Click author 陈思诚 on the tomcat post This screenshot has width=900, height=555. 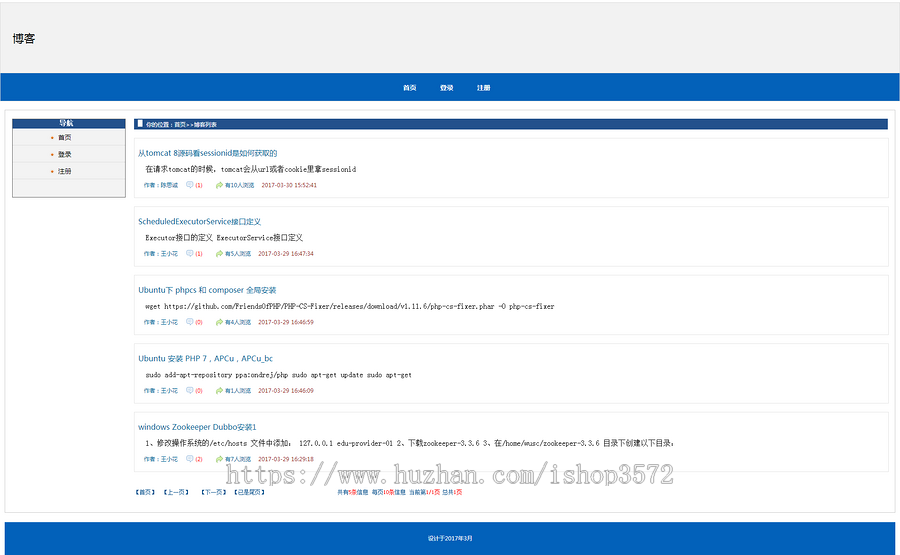click(x=169, y=185)
